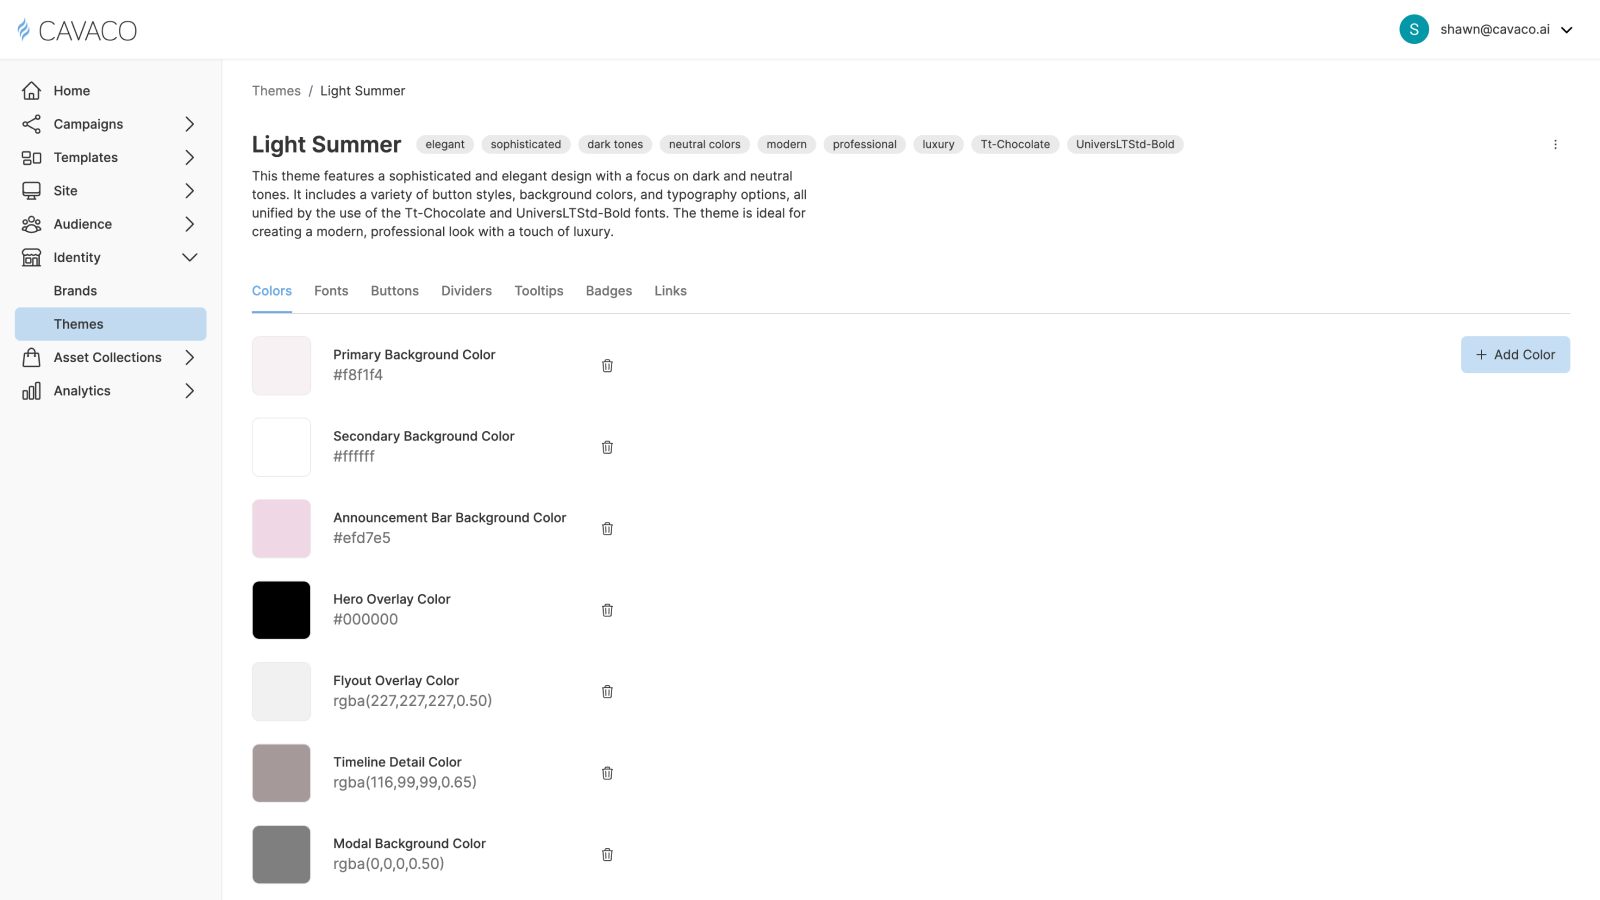
Task: Expand the Site sidebar section
Action: [x=189, y=190]
